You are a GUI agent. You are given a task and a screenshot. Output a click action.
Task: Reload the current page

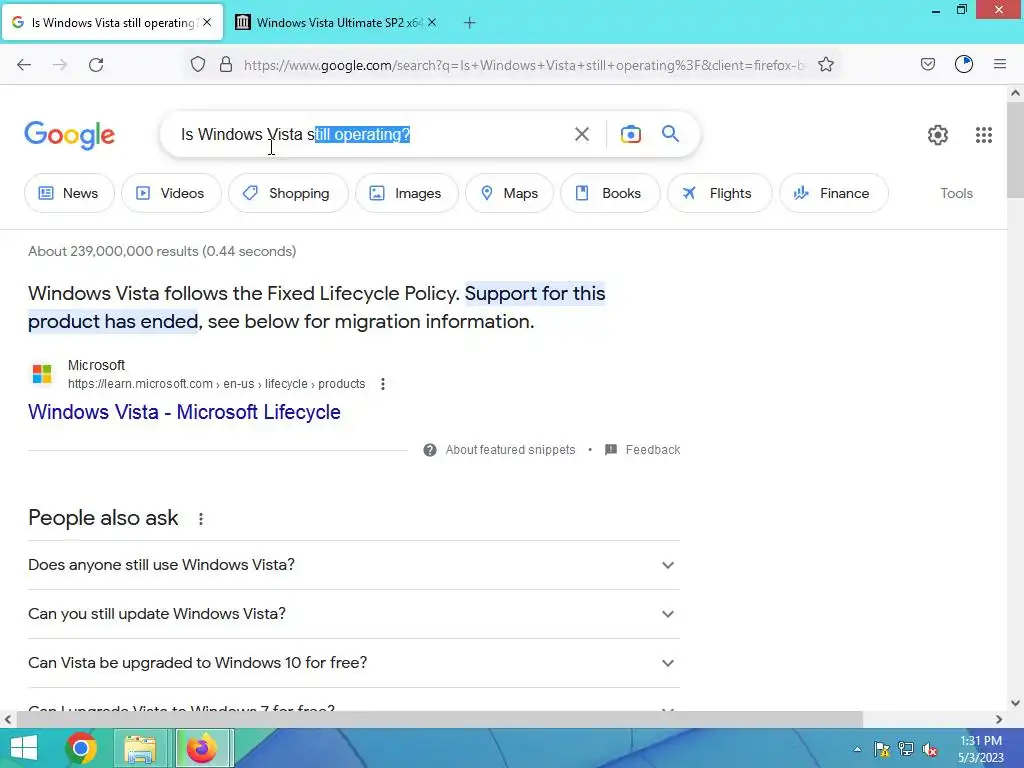(96, 65)
